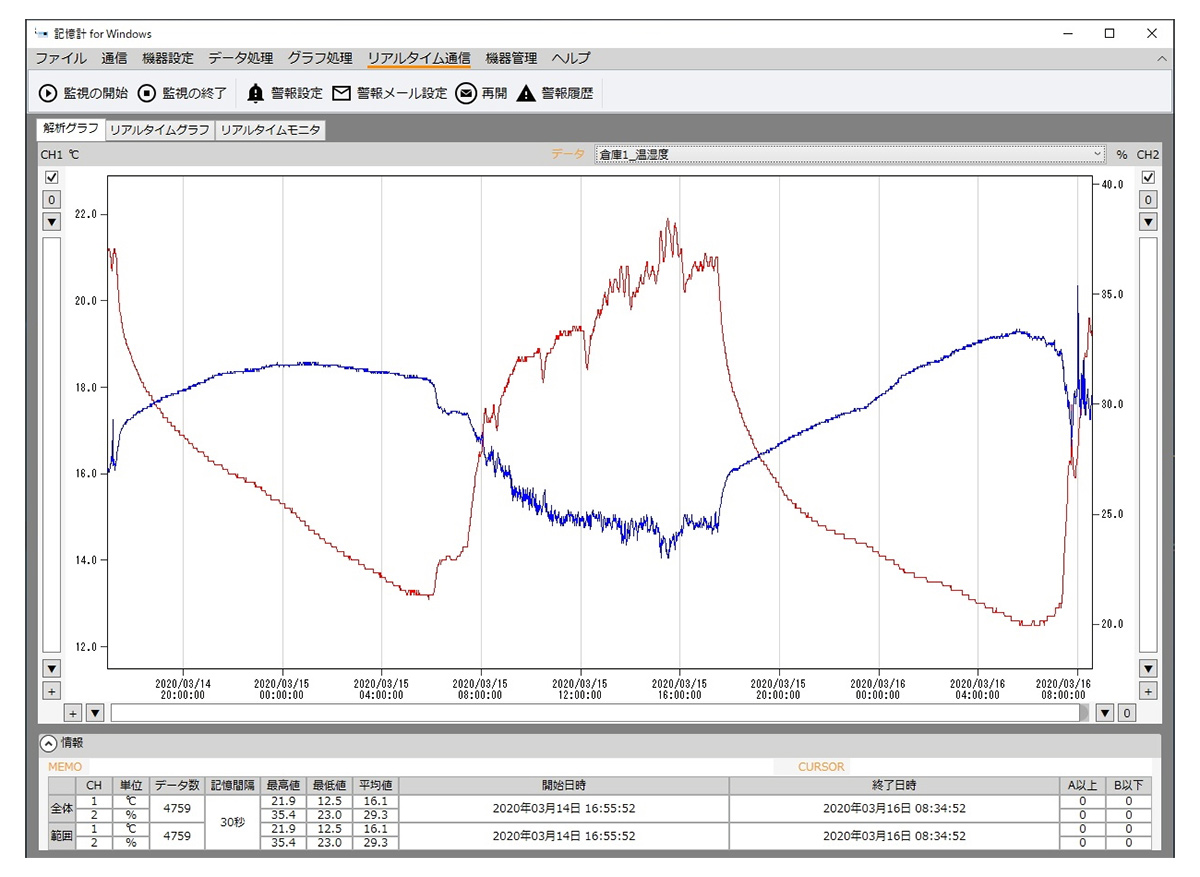Stop monitoring via 監視の終了 icon

pos(147,93)
